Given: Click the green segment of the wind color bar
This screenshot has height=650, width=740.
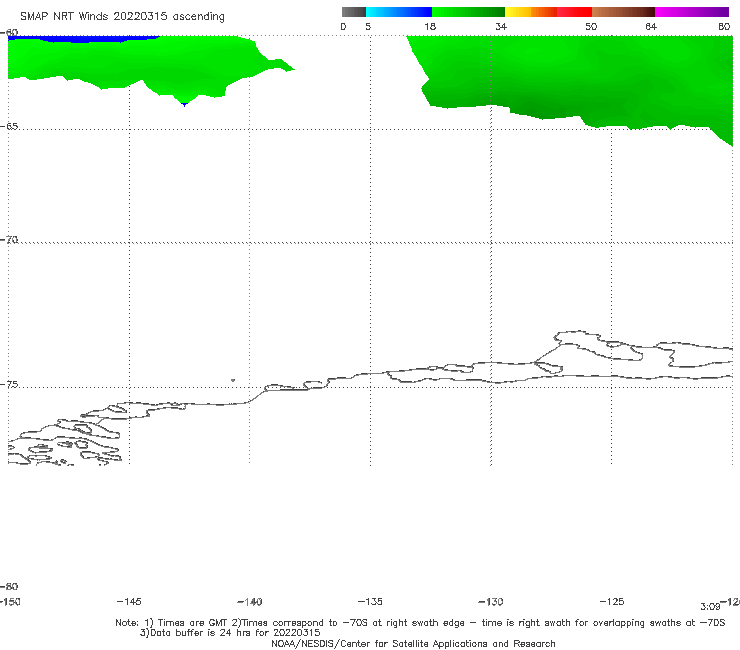Looking at the screenshot, I should coord(468,12).
